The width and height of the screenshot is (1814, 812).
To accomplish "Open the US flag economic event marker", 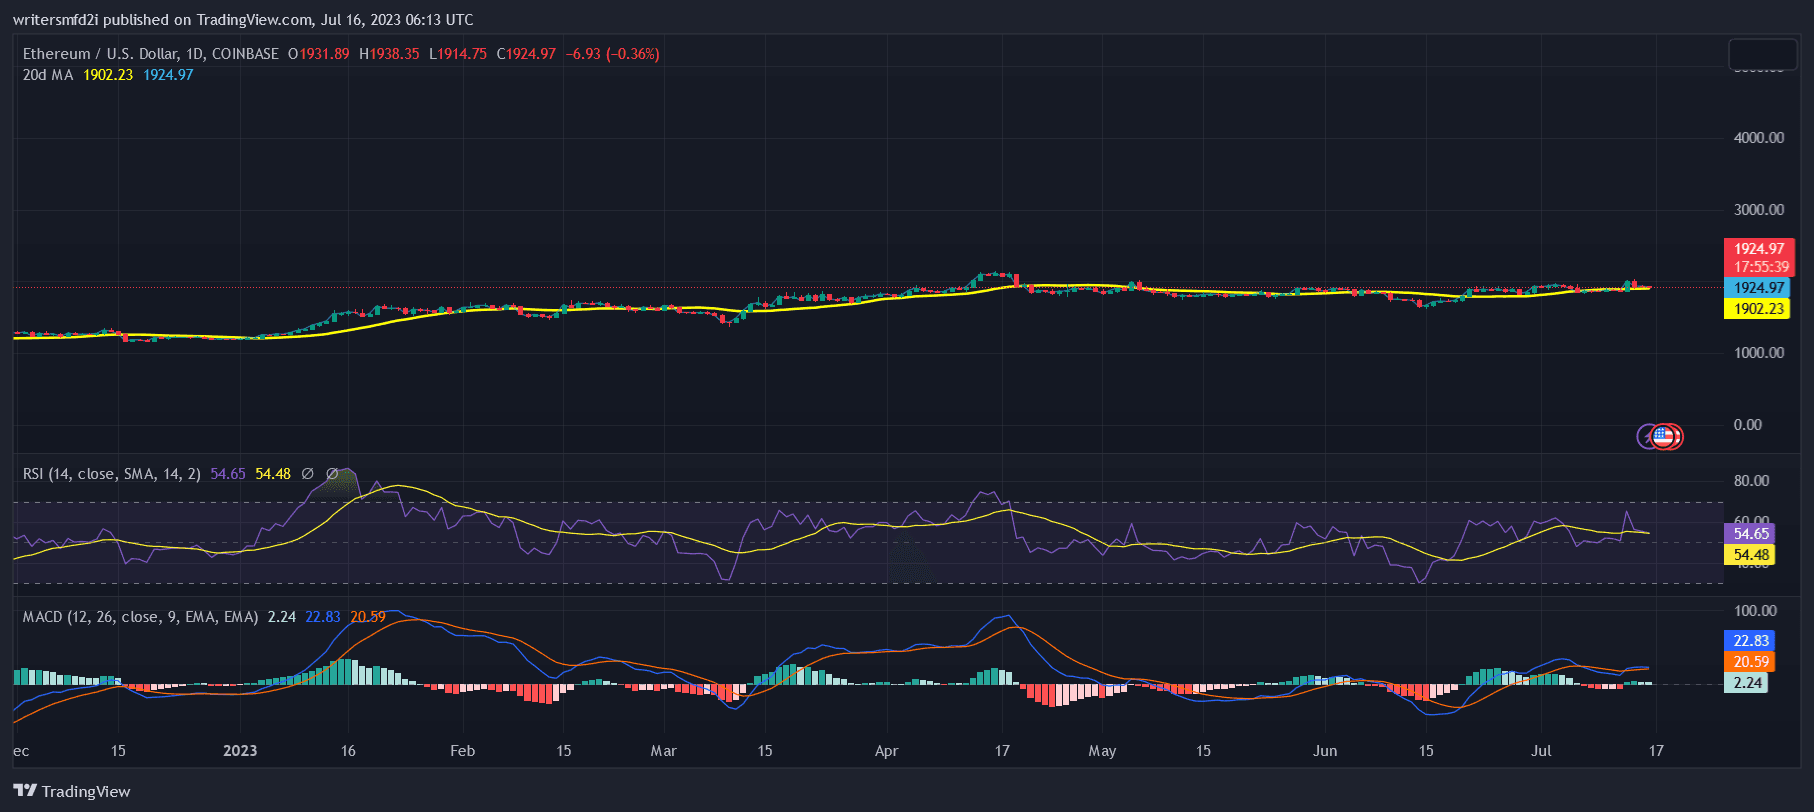I will point(1663,436).
